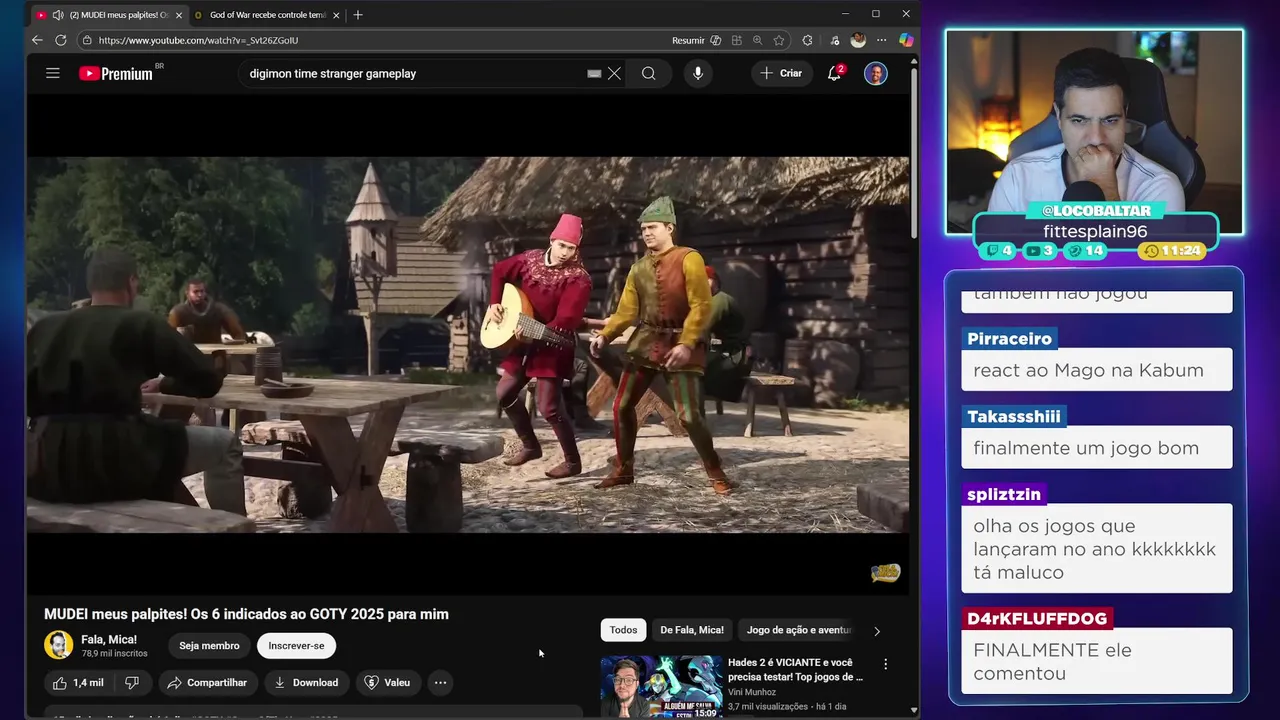Image resolution: width=1280 pixels, height=720 pixels.
Task: Submit search with magnifier button
Action: 649,73
